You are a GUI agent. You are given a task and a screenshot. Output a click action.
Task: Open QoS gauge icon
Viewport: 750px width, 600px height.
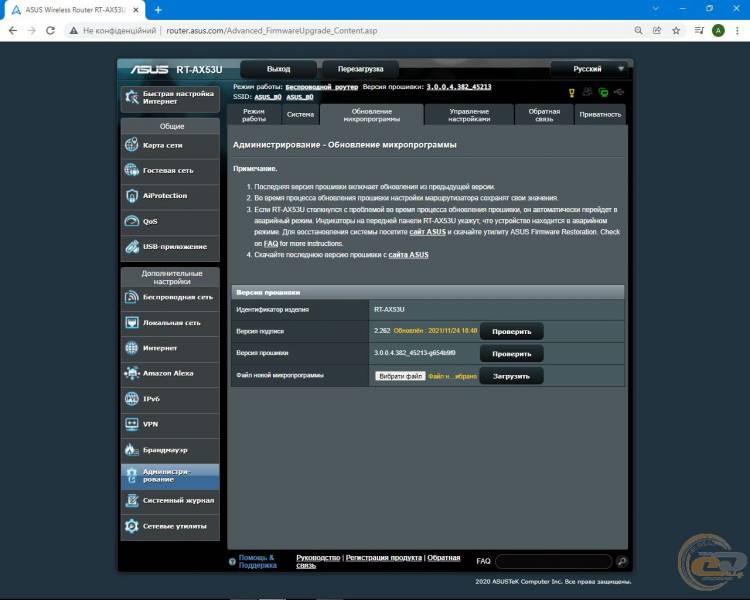(x=132, y=221)
